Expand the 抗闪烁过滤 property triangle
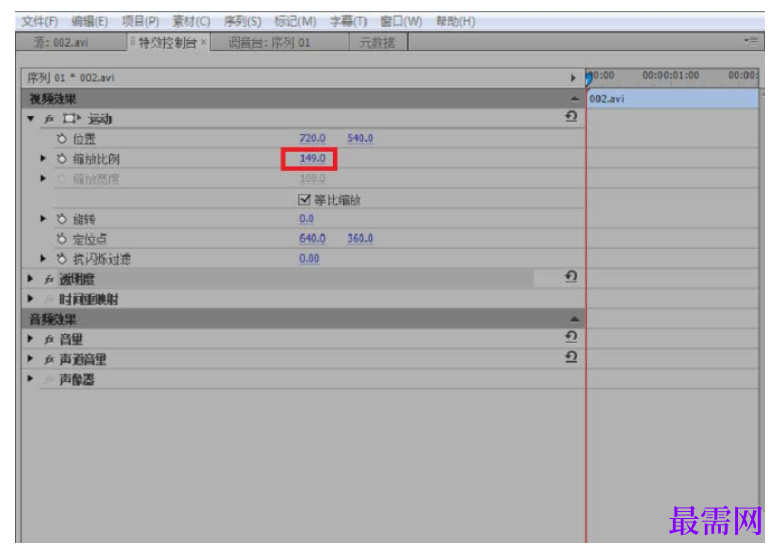781x552 pixels. pyautogui.click(x=43, y=259)
